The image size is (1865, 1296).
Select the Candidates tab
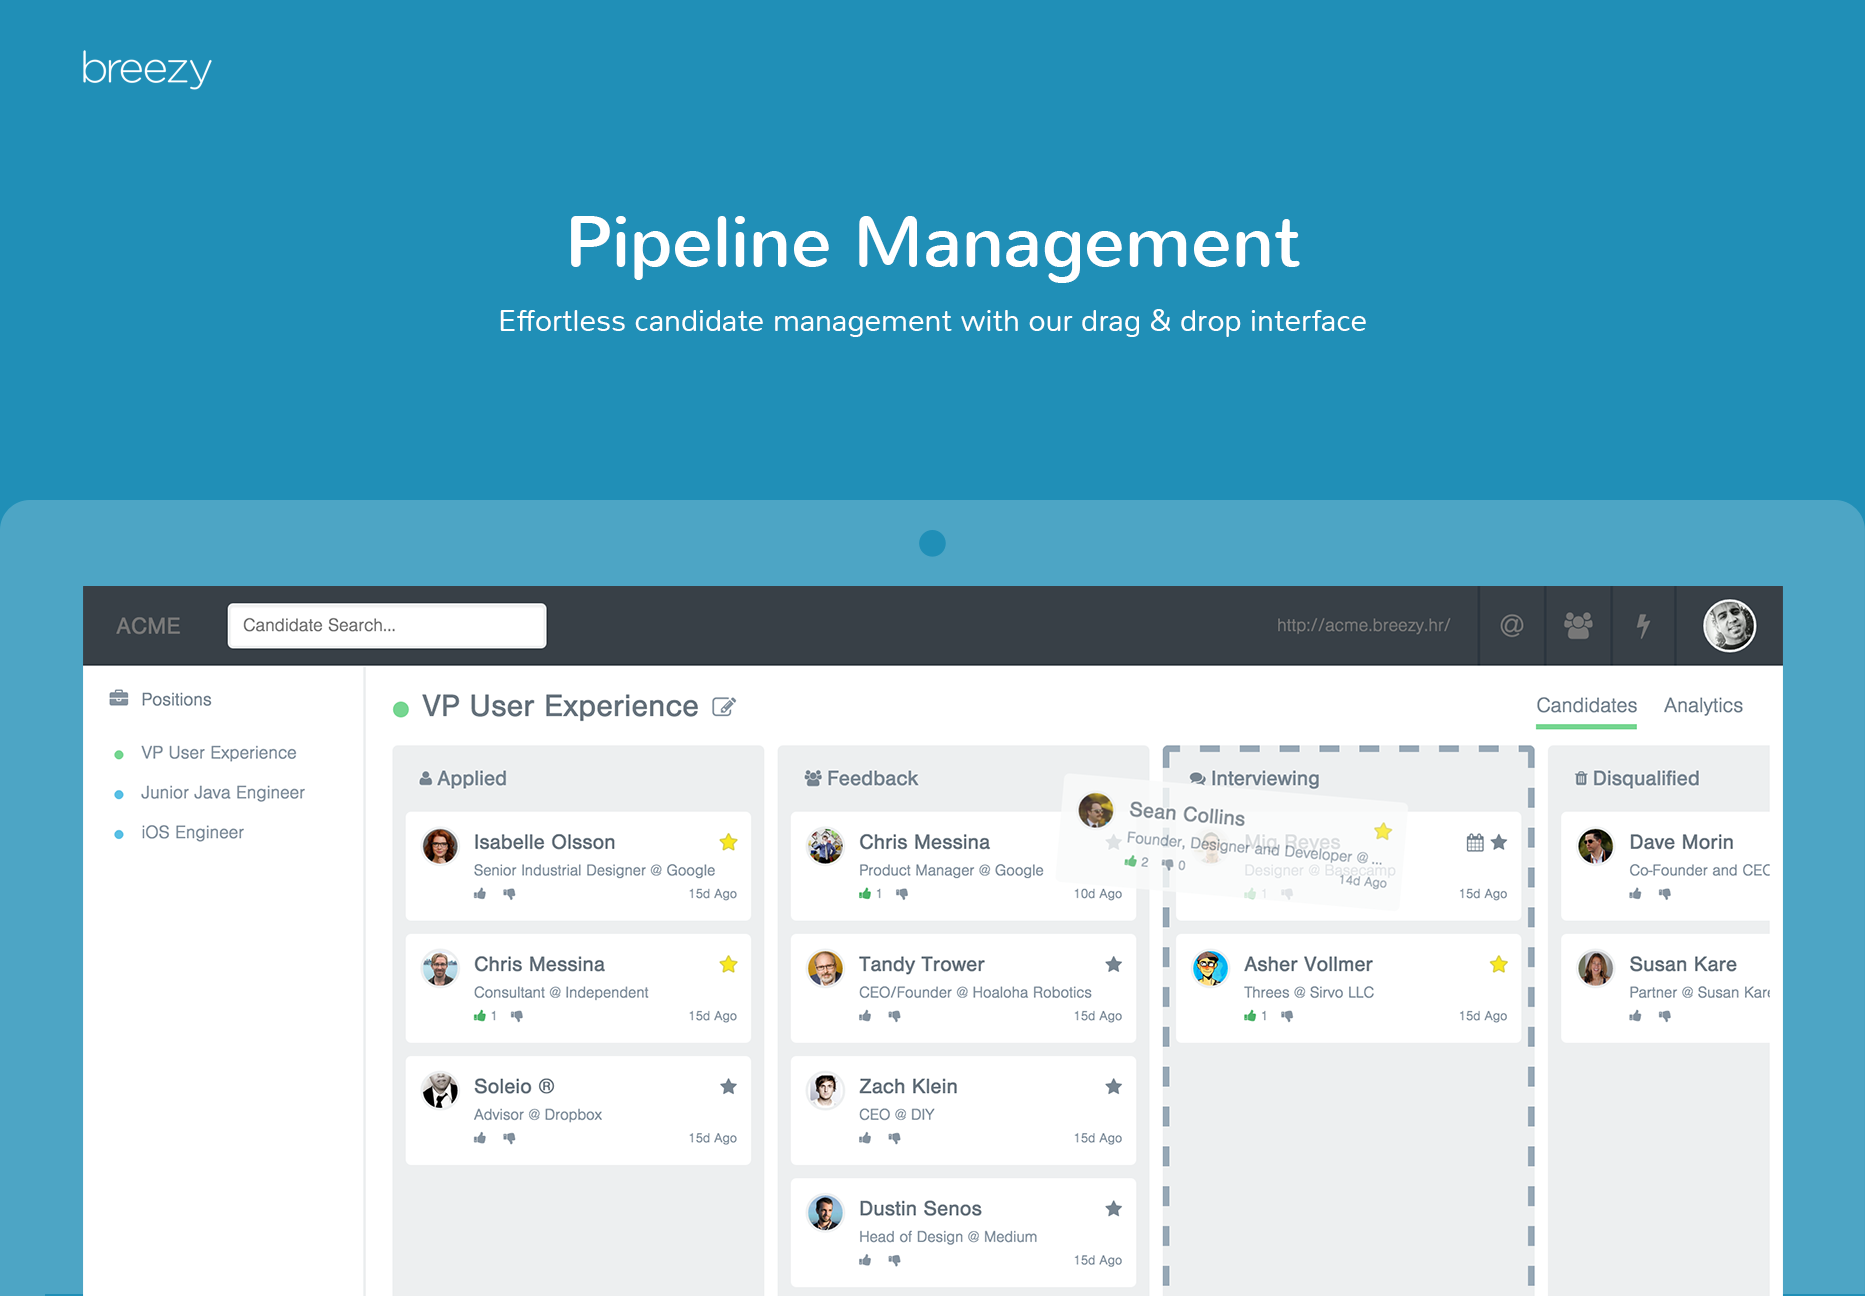click(x=1586, y=706)
